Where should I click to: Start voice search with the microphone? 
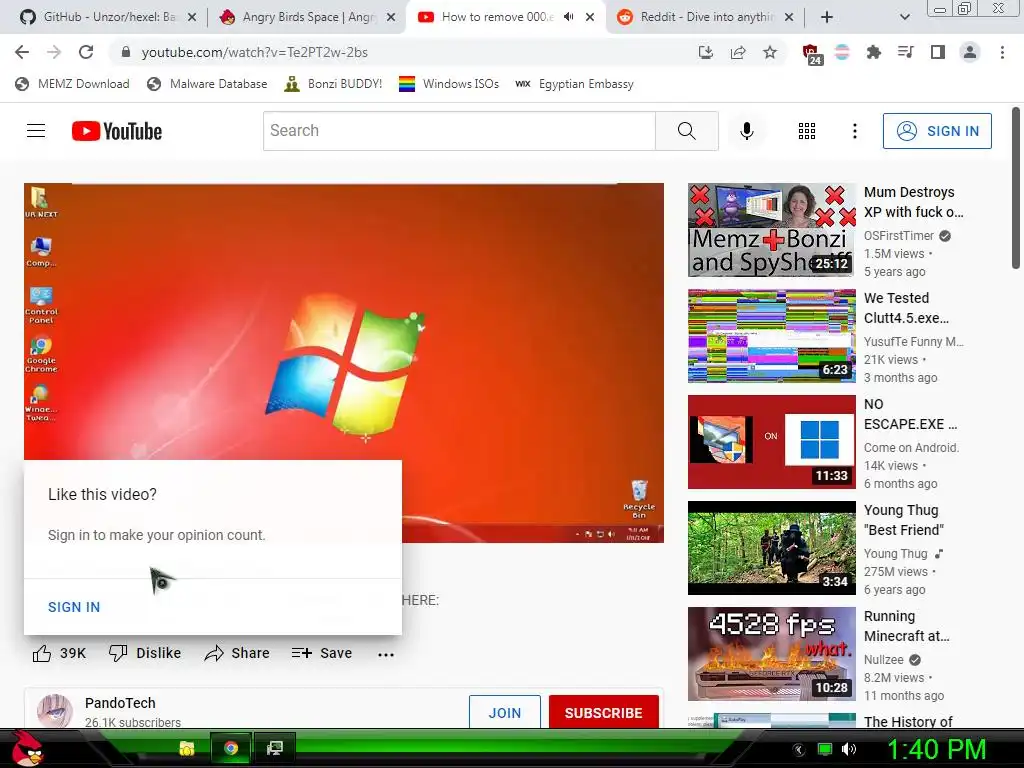point(746,131)
